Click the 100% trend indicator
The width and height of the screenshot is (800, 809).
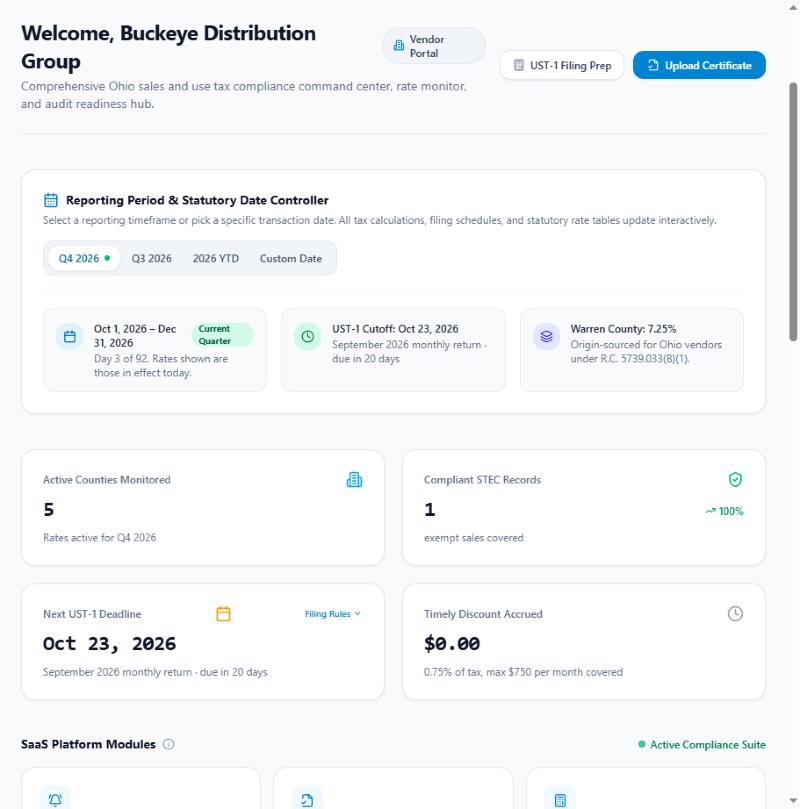pyautogui.click(x=724, y=511)
